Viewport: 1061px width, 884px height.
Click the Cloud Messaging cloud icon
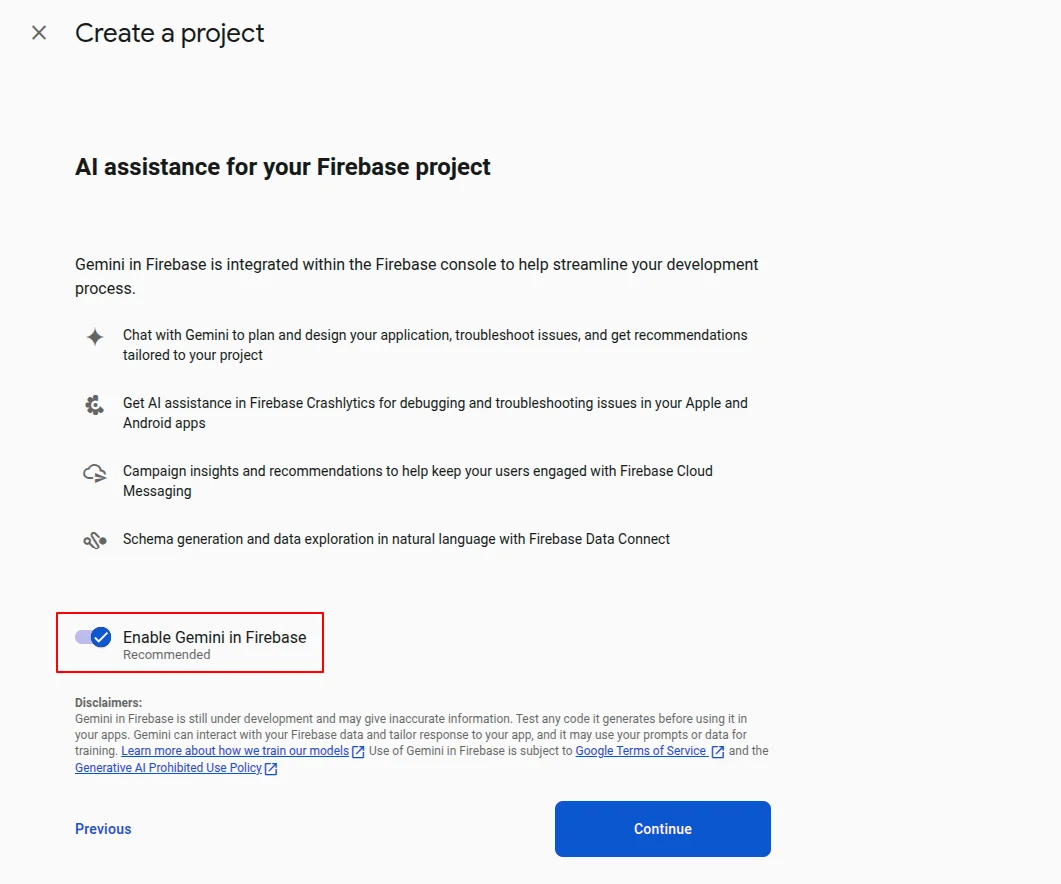93,472
